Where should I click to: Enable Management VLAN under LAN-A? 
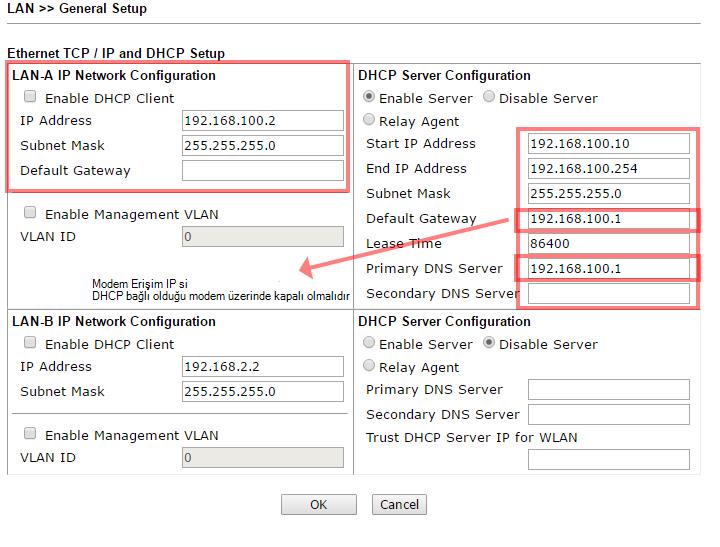click(x=30, y=213)
